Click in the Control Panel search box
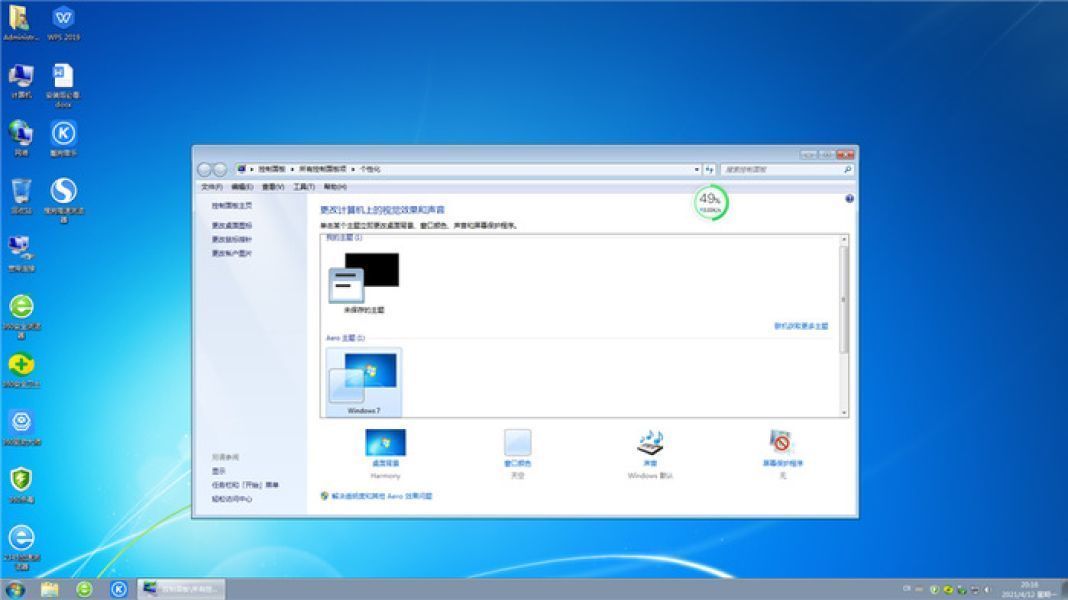Viewport: 1068px width, 600px height. pos(780,170)
